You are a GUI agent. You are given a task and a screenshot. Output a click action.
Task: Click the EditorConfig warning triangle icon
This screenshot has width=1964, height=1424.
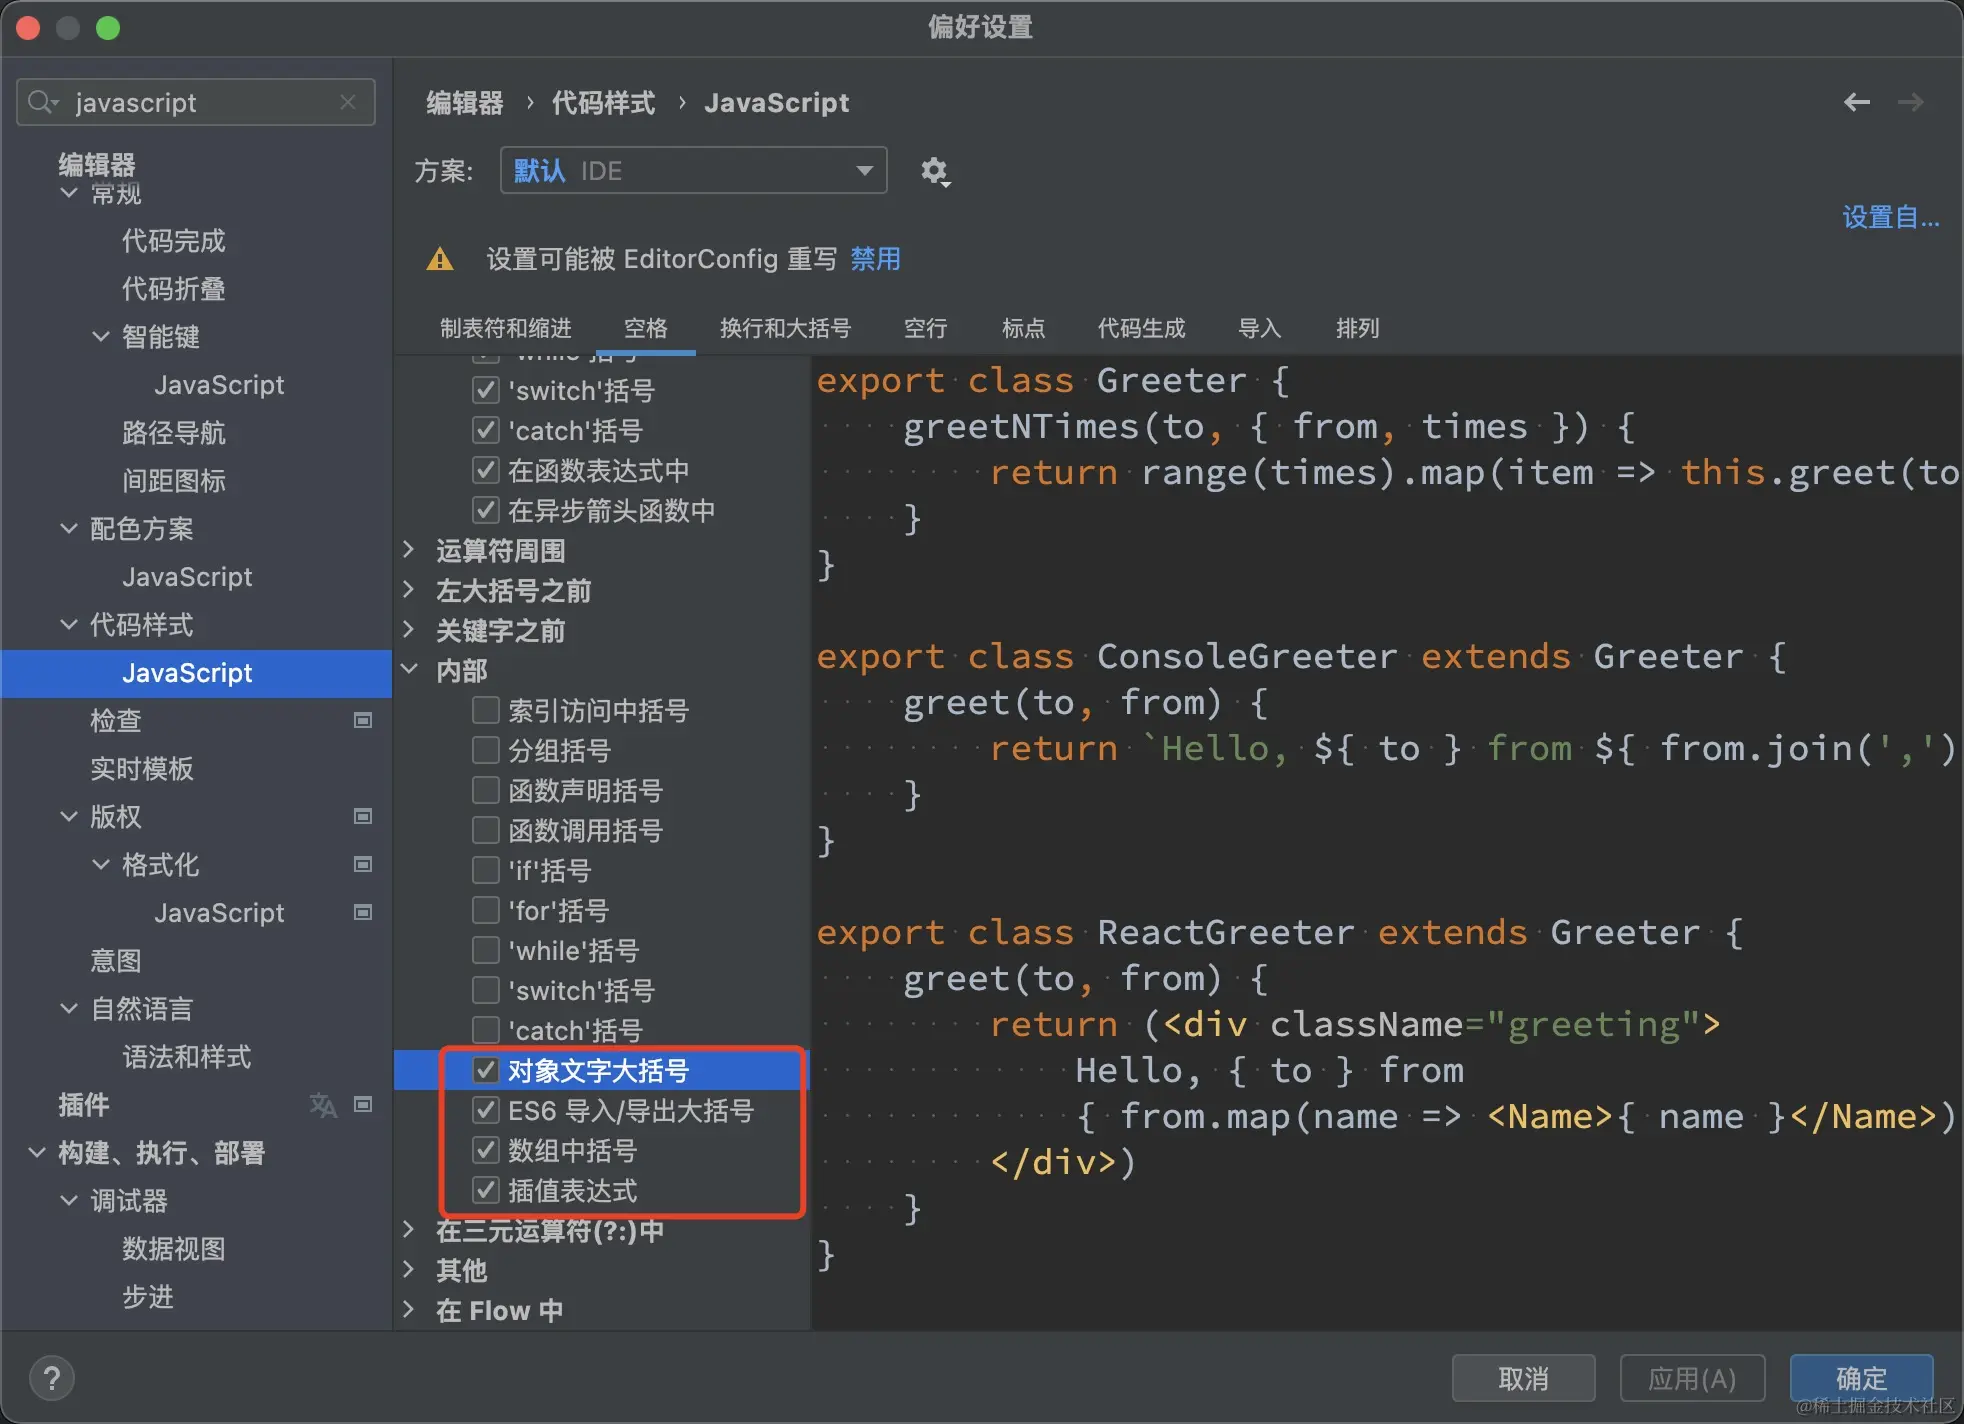coord(440,260)
